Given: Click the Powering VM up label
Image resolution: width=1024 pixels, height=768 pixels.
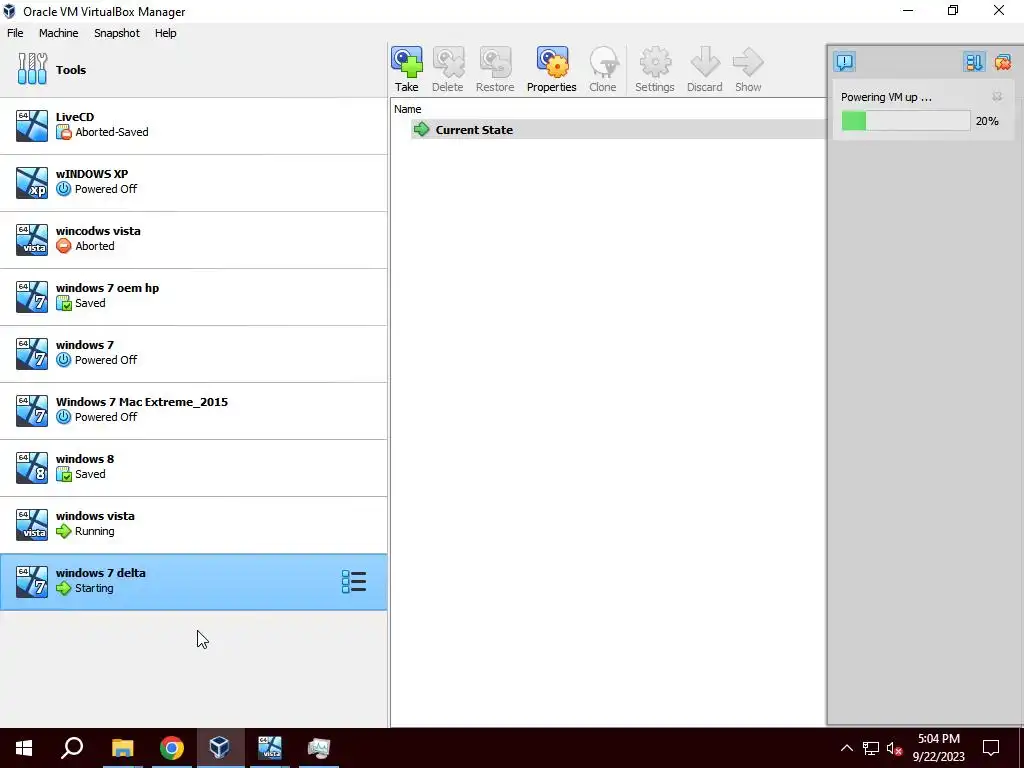Looking at the screenshot, I should coord(886,97).
